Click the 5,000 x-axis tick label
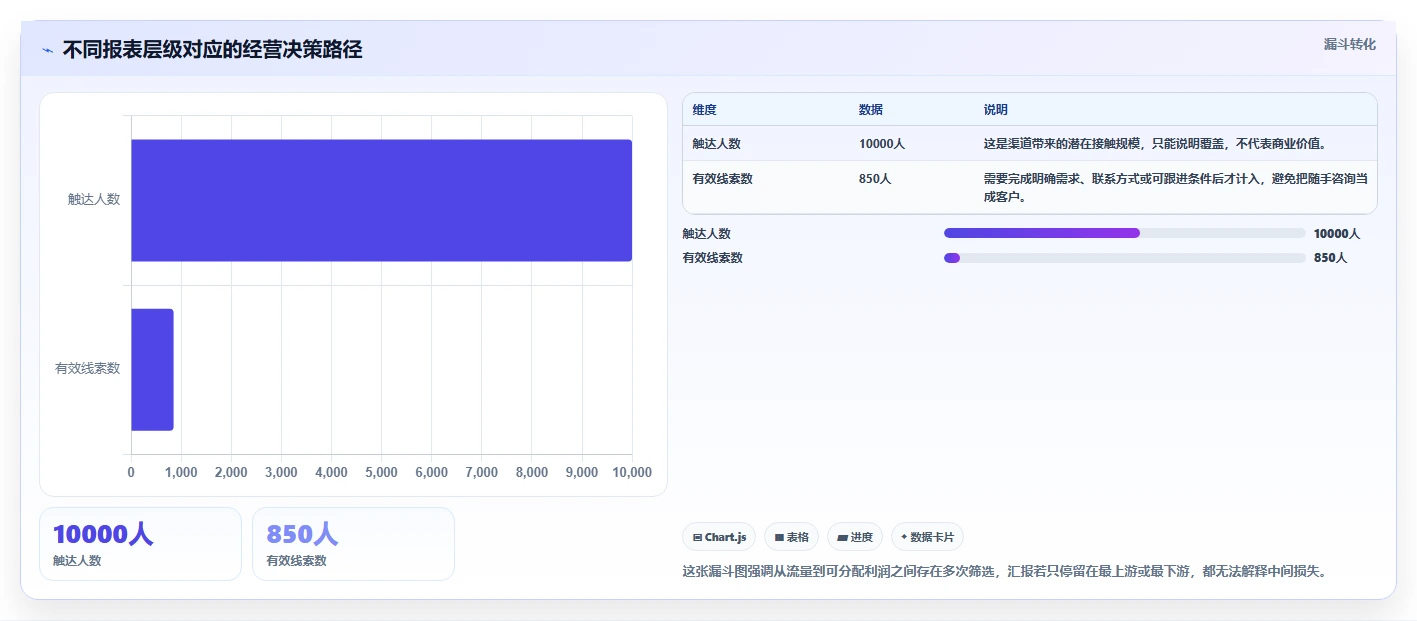The image size is (1417, 621). (381, 472)
